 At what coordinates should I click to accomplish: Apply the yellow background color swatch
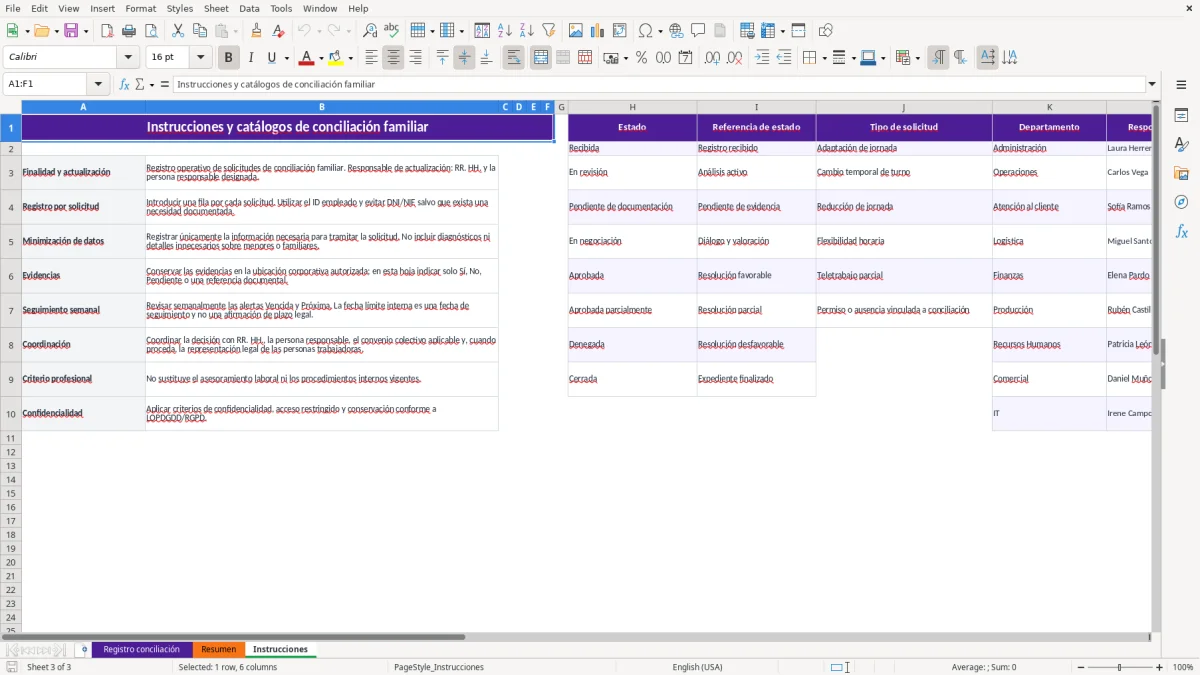pyautogui.click(x=336, y=58)
